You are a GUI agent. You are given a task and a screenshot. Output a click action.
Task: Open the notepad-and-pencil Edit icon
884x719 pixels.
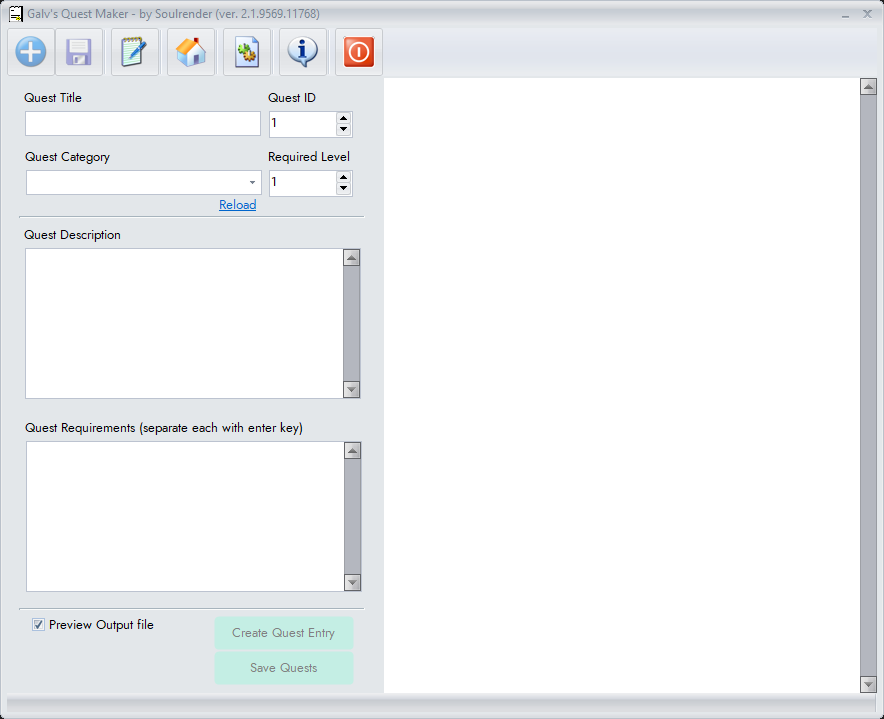[135, 52]
